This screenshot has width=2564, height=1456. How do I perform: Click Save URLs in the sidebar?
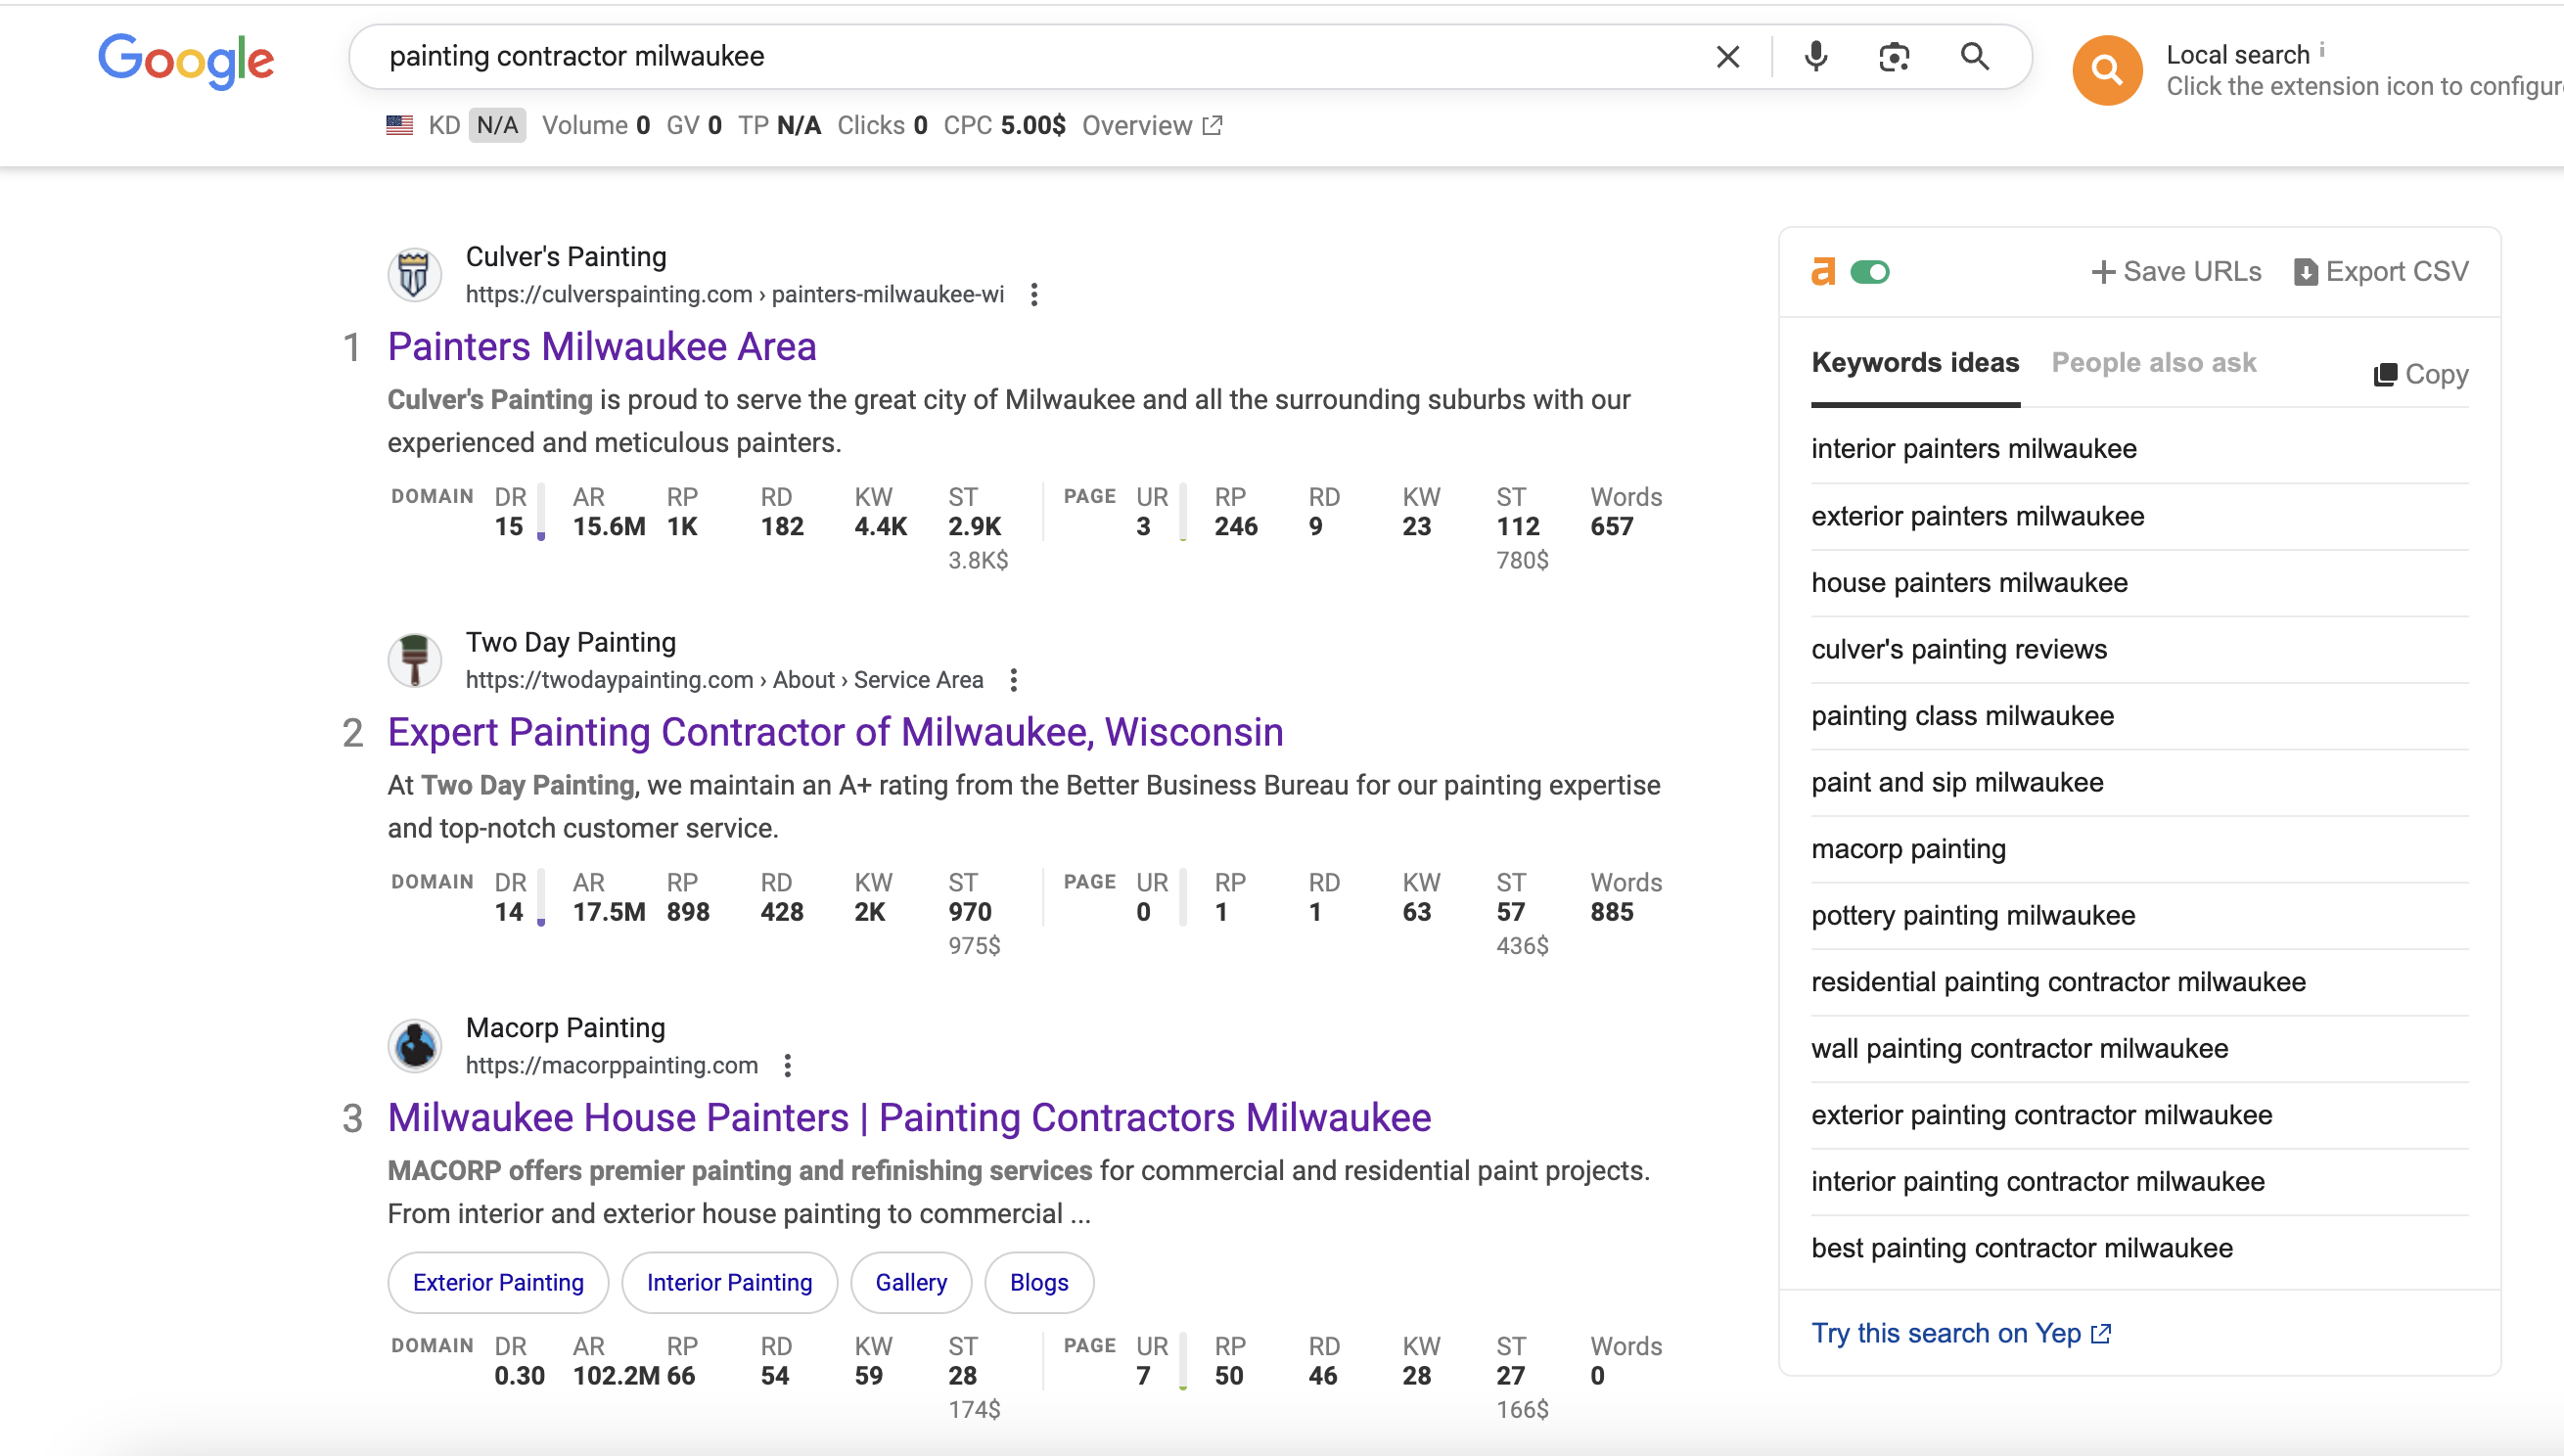(x=2176, y=272)
